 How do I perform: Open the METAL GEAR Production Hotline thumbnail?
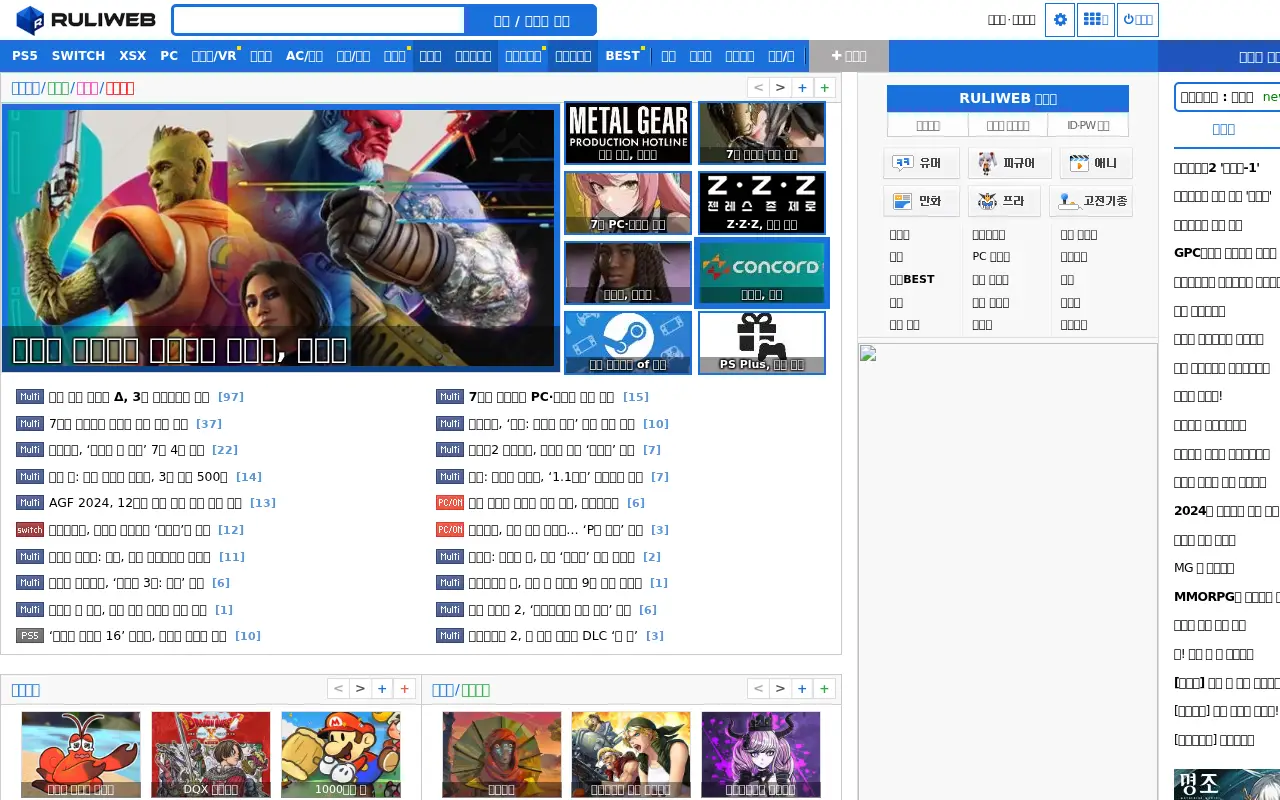point(628,133)
